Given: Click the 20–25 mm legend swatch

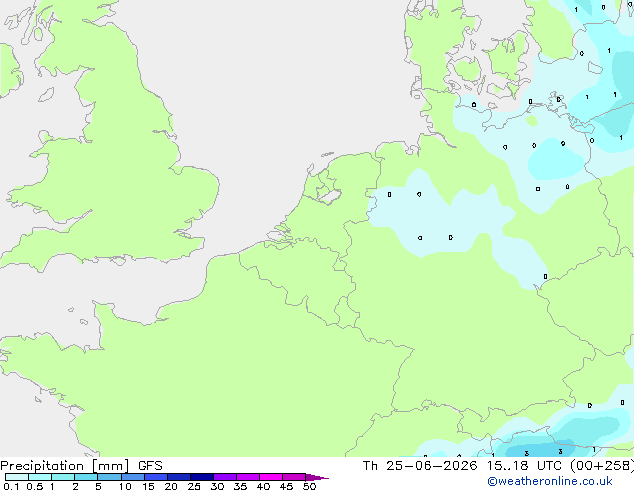Looking at the screenshot, I should point(179,477).
